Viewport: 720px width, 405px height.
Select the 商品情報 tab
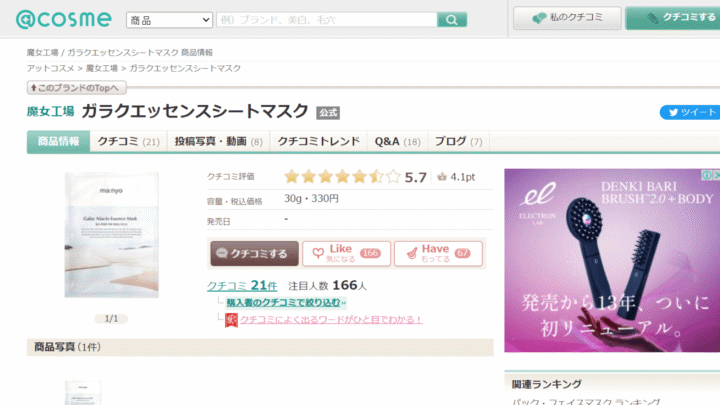(58, 141)
